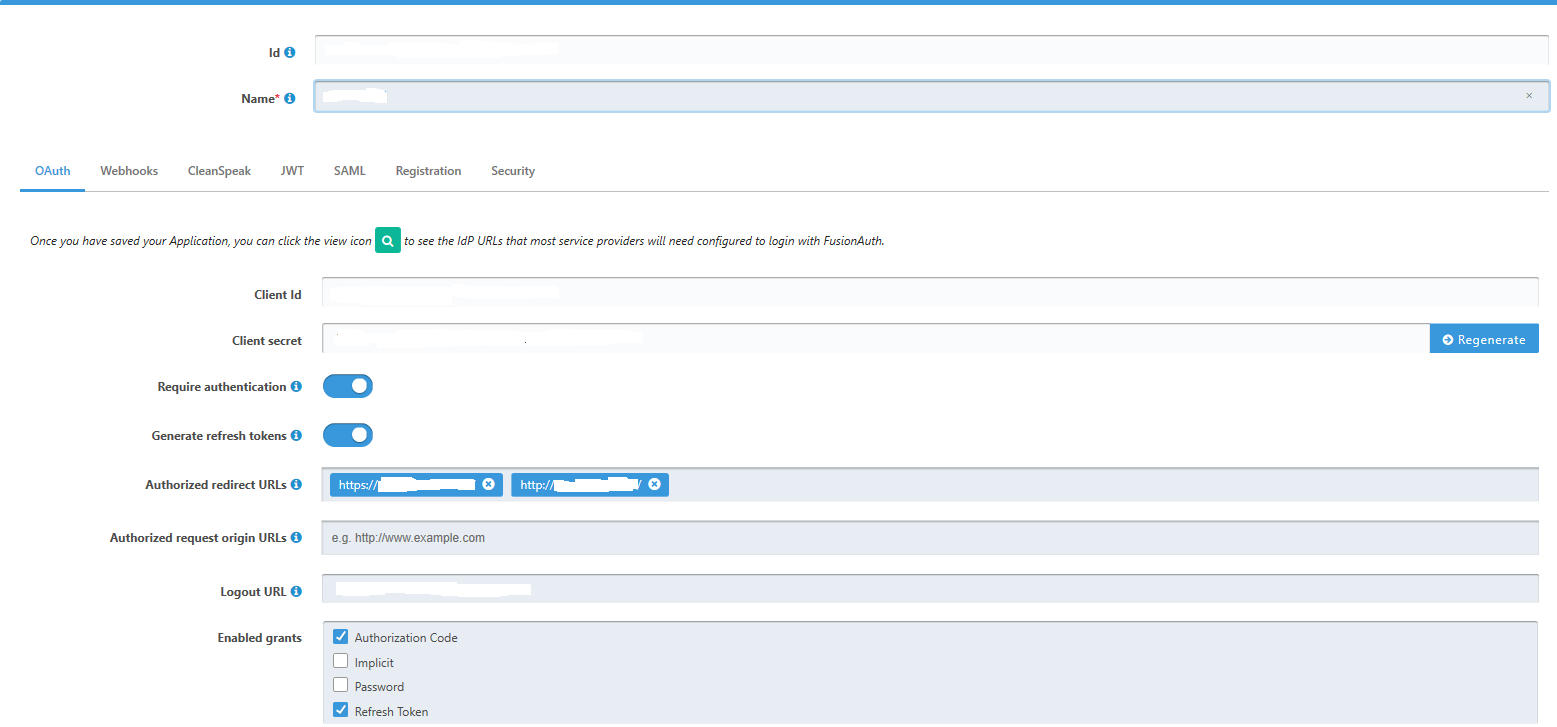This screenshot has width=1557, height=727.
Task: Select the Security tab
Action: point(512,170)
